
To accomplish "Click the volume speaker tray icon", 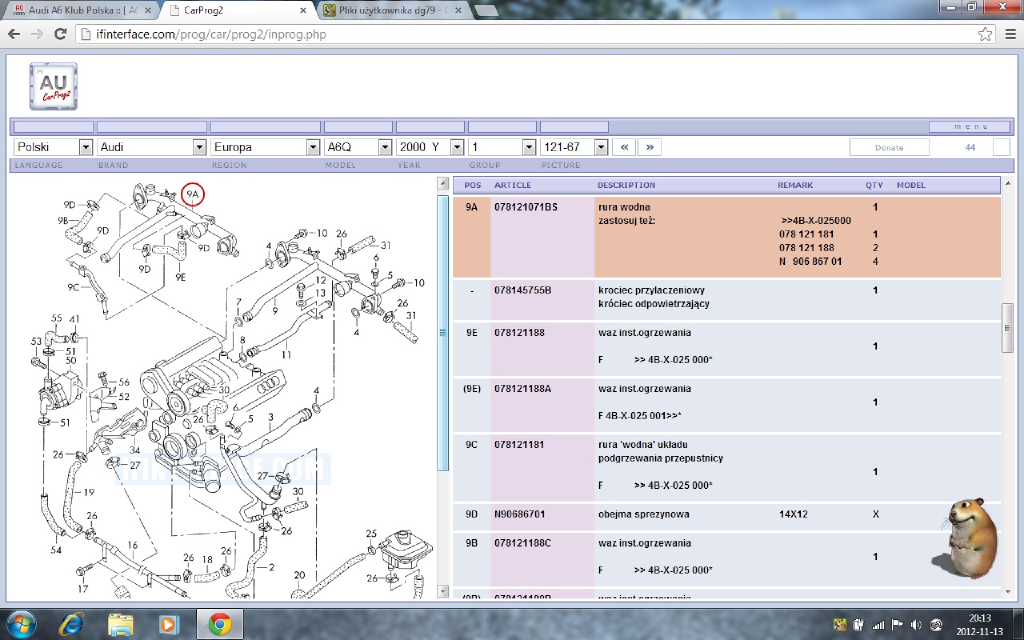I will [916, 625].
